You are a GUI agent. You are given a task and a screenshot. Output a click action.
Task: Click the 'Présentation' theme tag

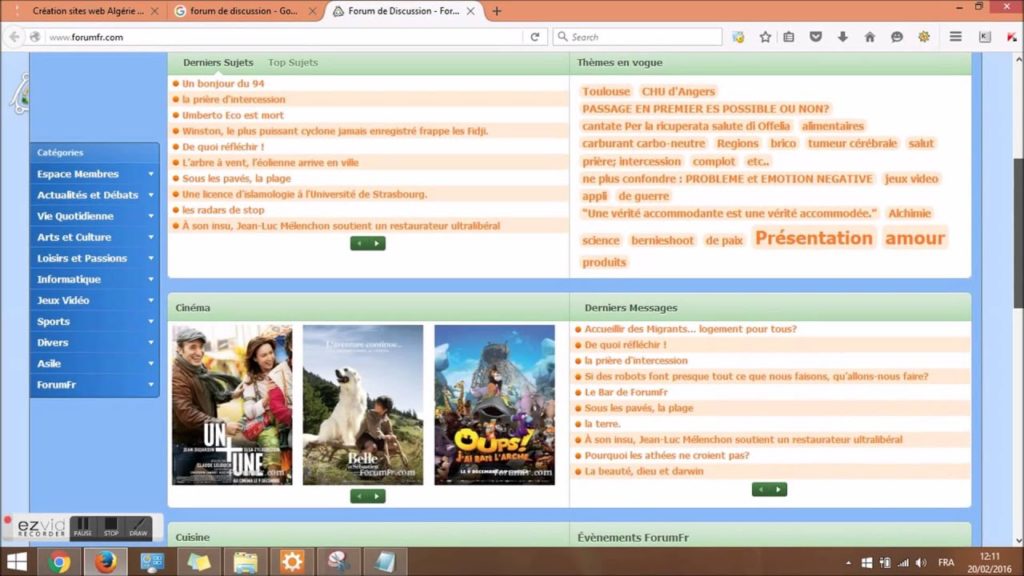814,238
